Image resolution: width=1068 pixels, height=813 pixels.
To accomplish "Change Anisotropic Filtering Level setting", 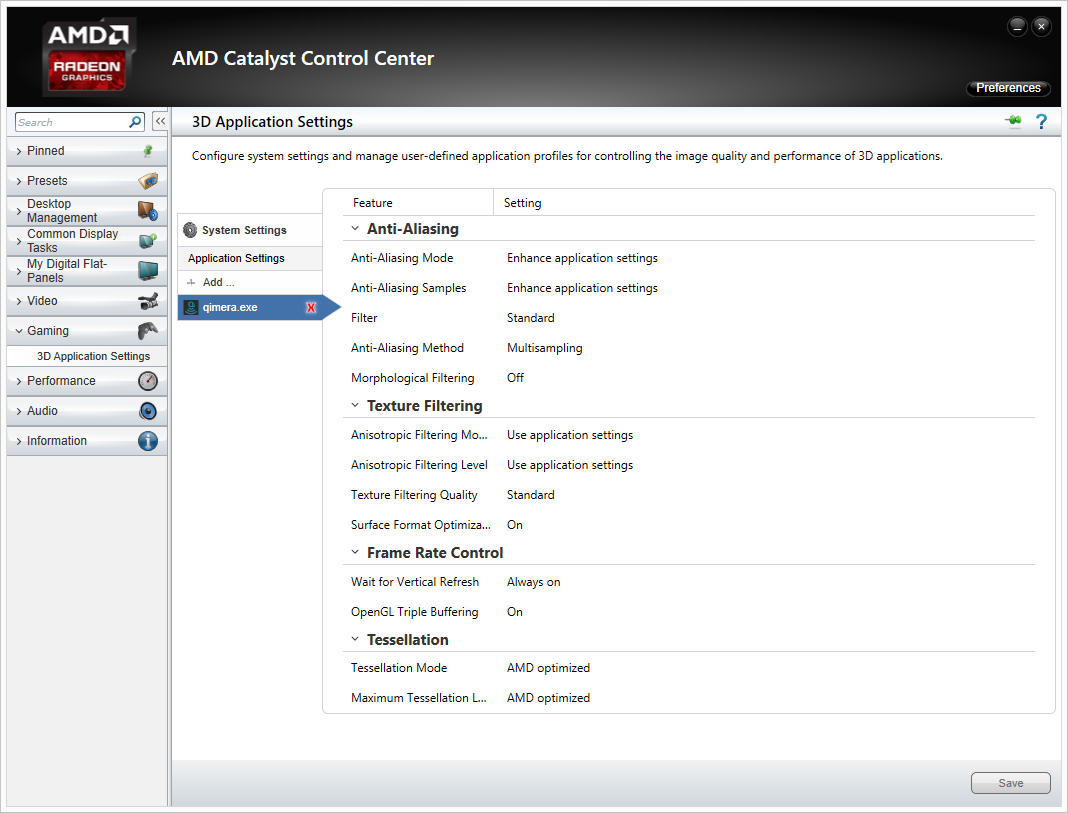I will (569, 465).
